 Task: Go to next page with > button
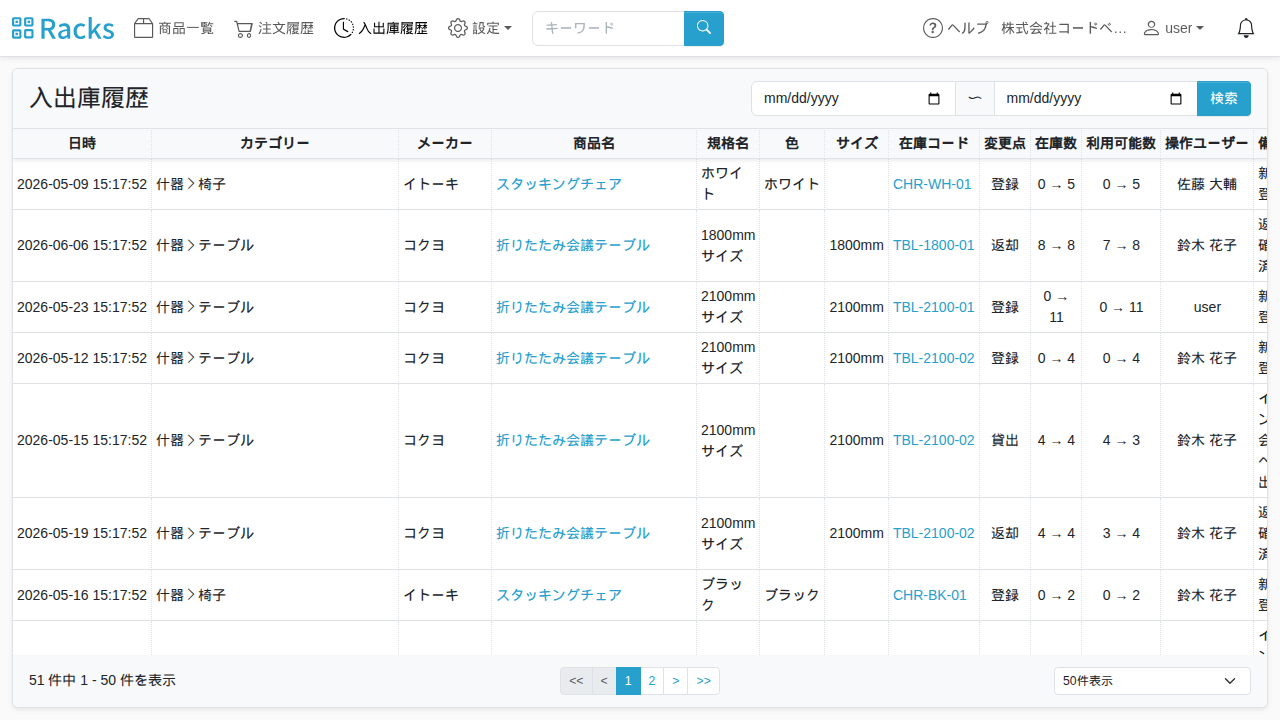pos(676,681)
